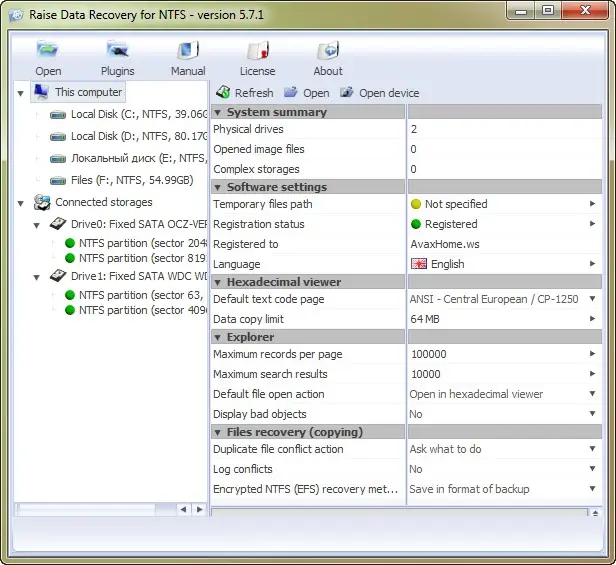Select NTFS partition sector 204 green icon
Screen dimensions: 616x565
[70, 243]
